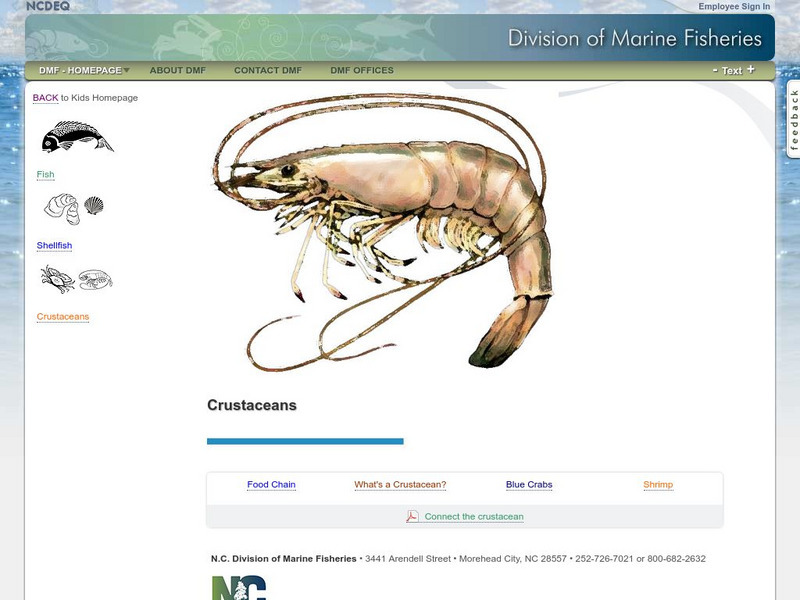
Task: Decrease text size with the minus control
Action: pyautogui.click(x=715, y=70)
